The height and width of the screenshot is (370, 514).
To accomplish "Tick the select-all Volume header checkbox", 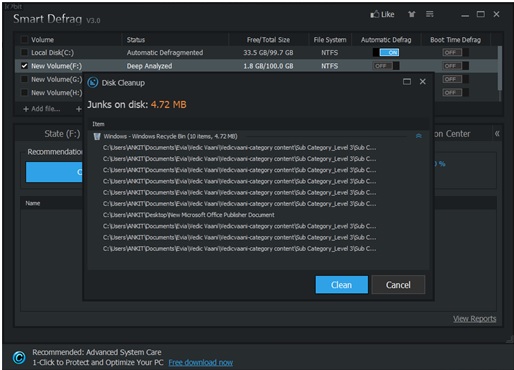I will tap(24, 40).
